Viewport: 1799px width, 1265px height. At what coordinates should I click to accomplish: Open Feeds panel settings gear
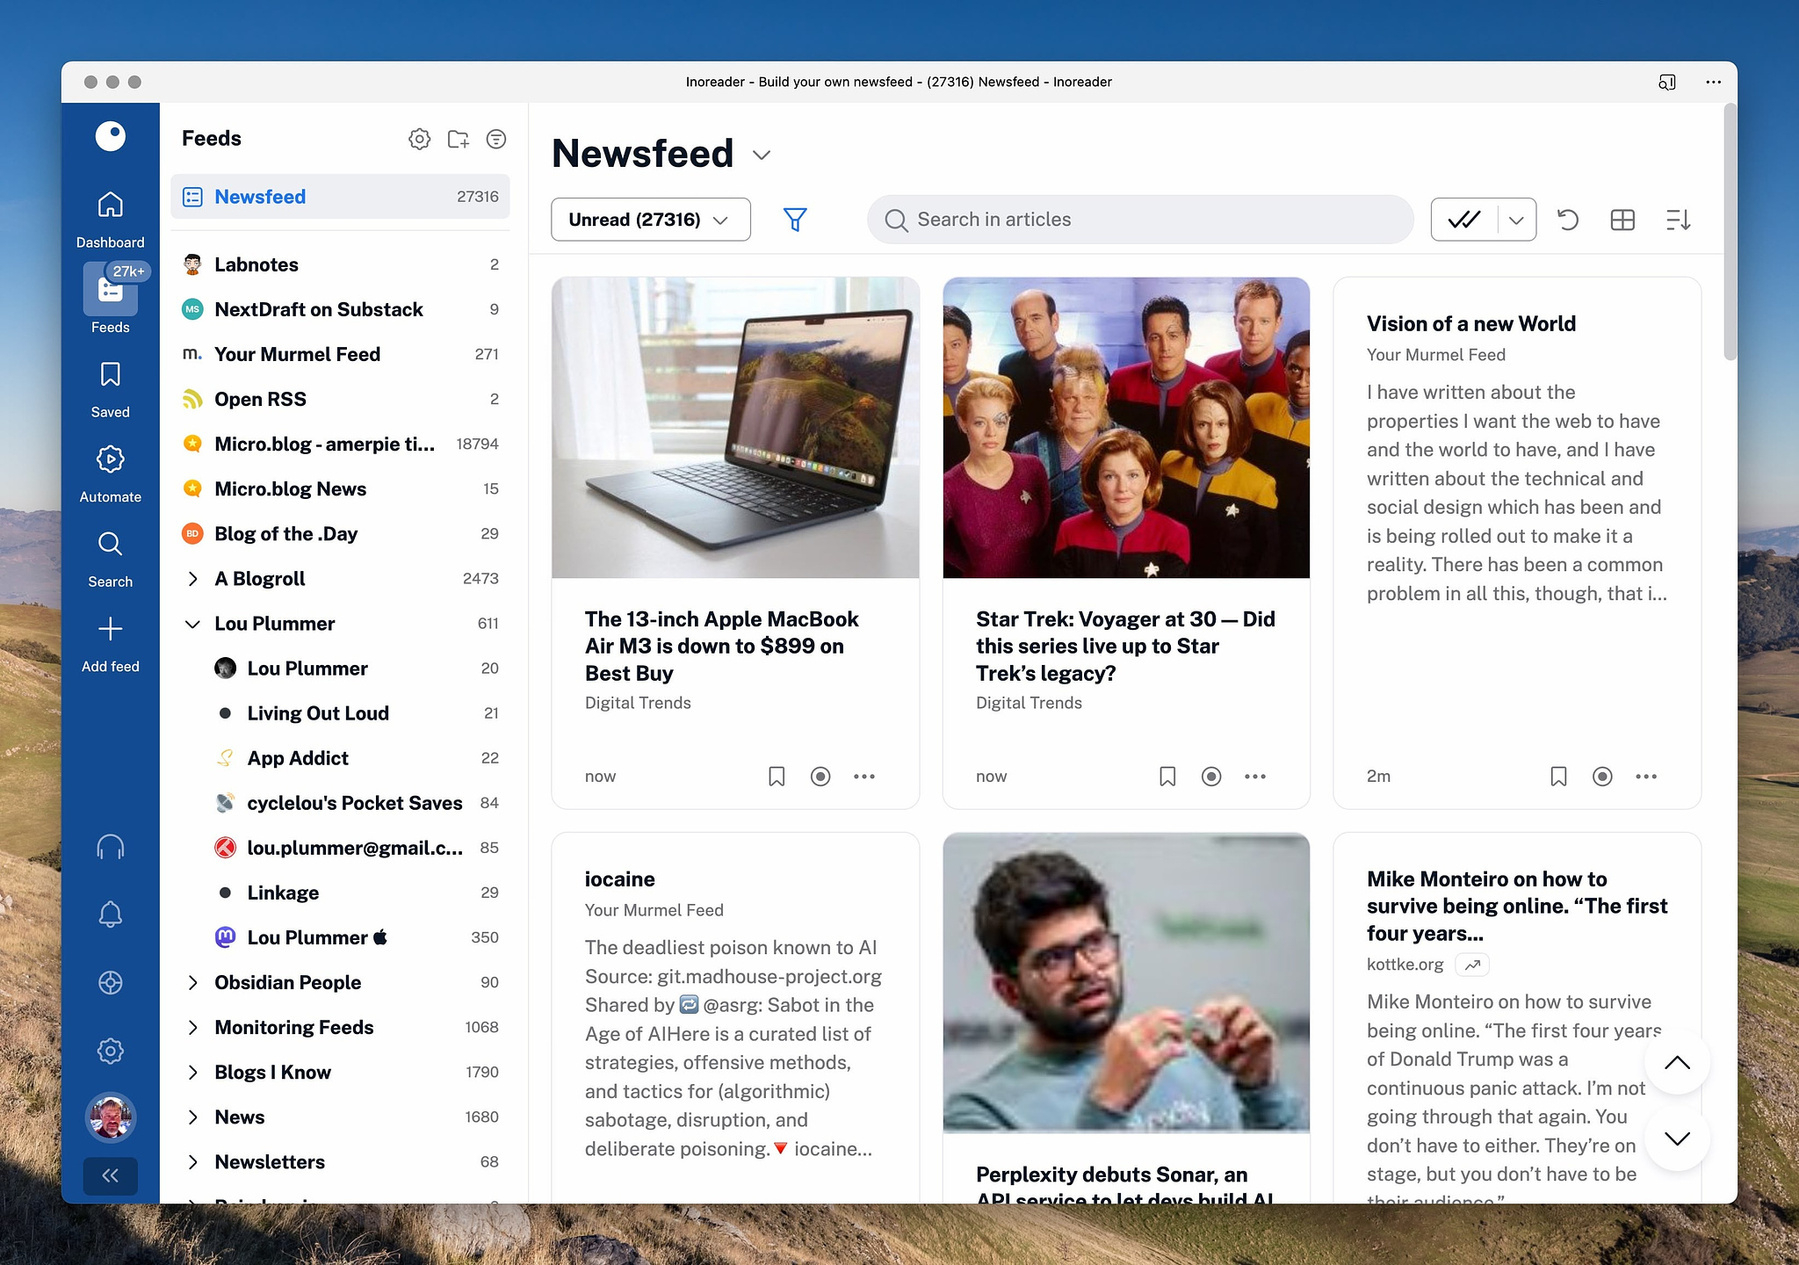click(420, 139)
